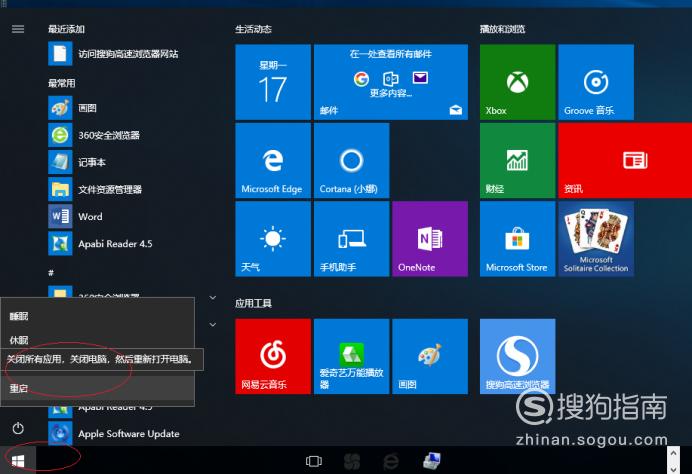Open the Groove 音乐 tile
This screenshot has width=692, height=474.
(596, 82)
